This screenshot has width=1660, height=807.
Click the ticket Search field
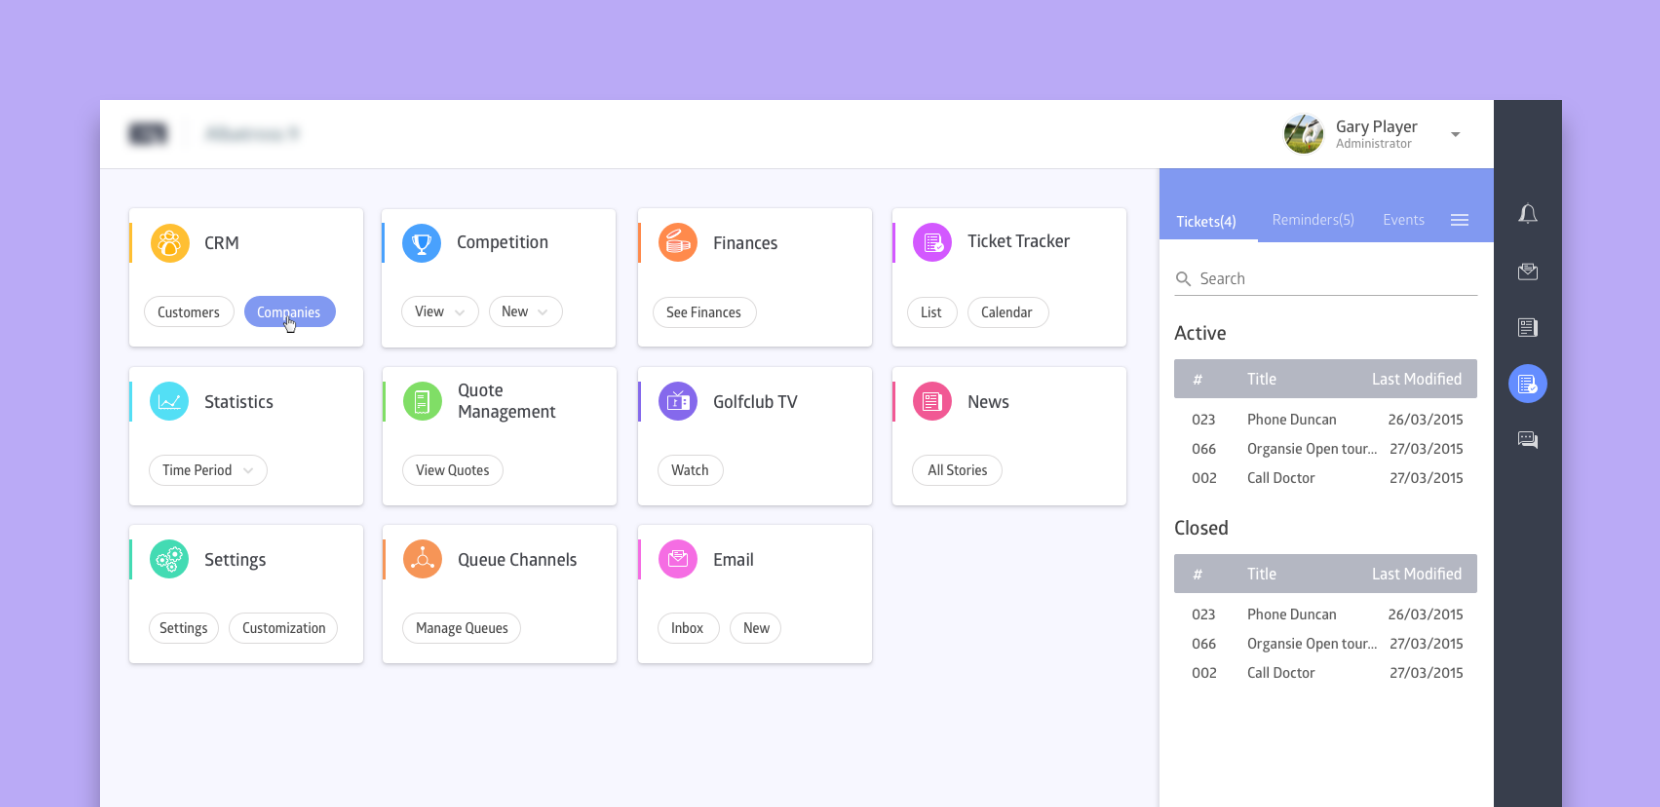[x=1326, y=279]
